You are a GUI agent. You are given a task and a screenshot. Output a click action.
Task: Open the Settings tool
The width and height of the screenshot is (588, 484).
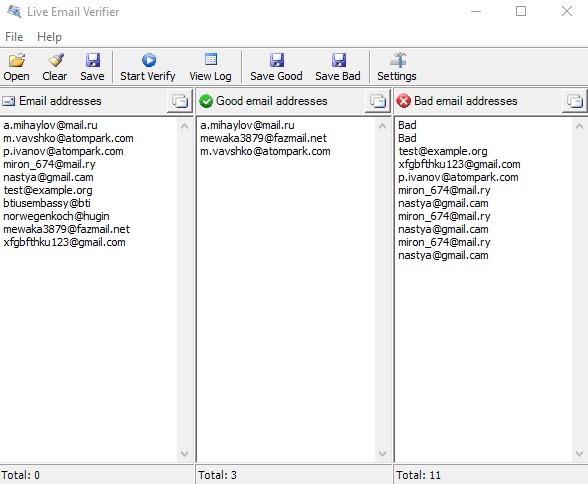pyautogui.click(x=397, y=67)
